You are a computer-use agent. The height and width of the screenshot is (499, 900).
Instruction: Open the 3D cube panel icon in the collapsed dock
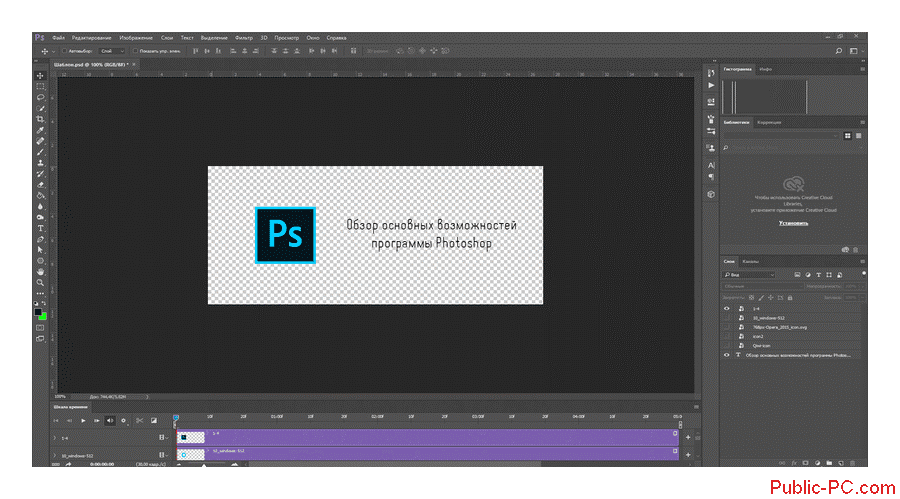[711, 195]
